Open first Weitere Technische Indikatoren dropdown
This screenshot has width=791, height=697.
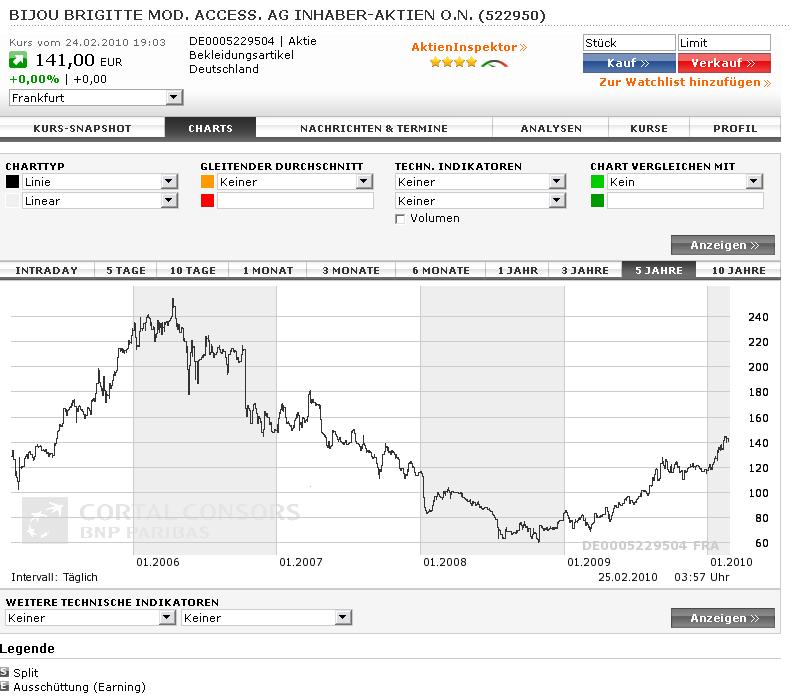pos(90,617)
